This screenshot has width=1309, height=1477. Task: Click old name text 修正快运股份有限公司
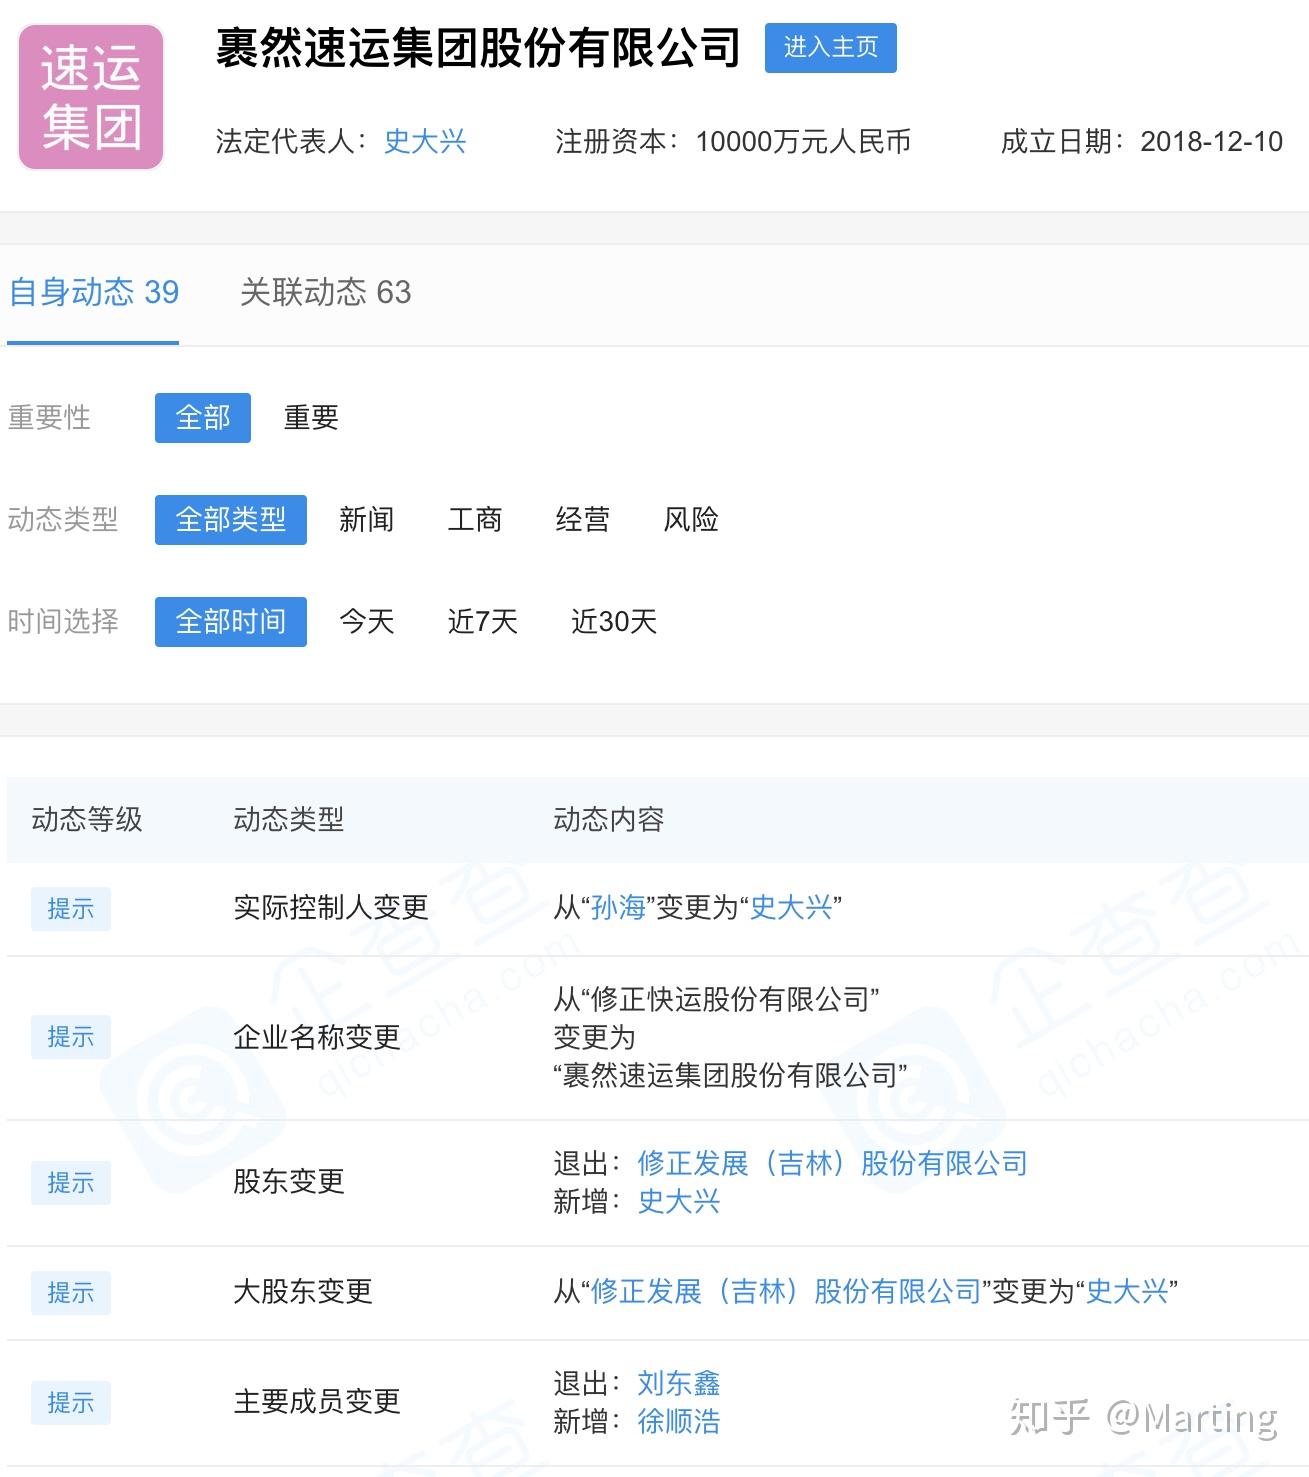click(729, 1000)
